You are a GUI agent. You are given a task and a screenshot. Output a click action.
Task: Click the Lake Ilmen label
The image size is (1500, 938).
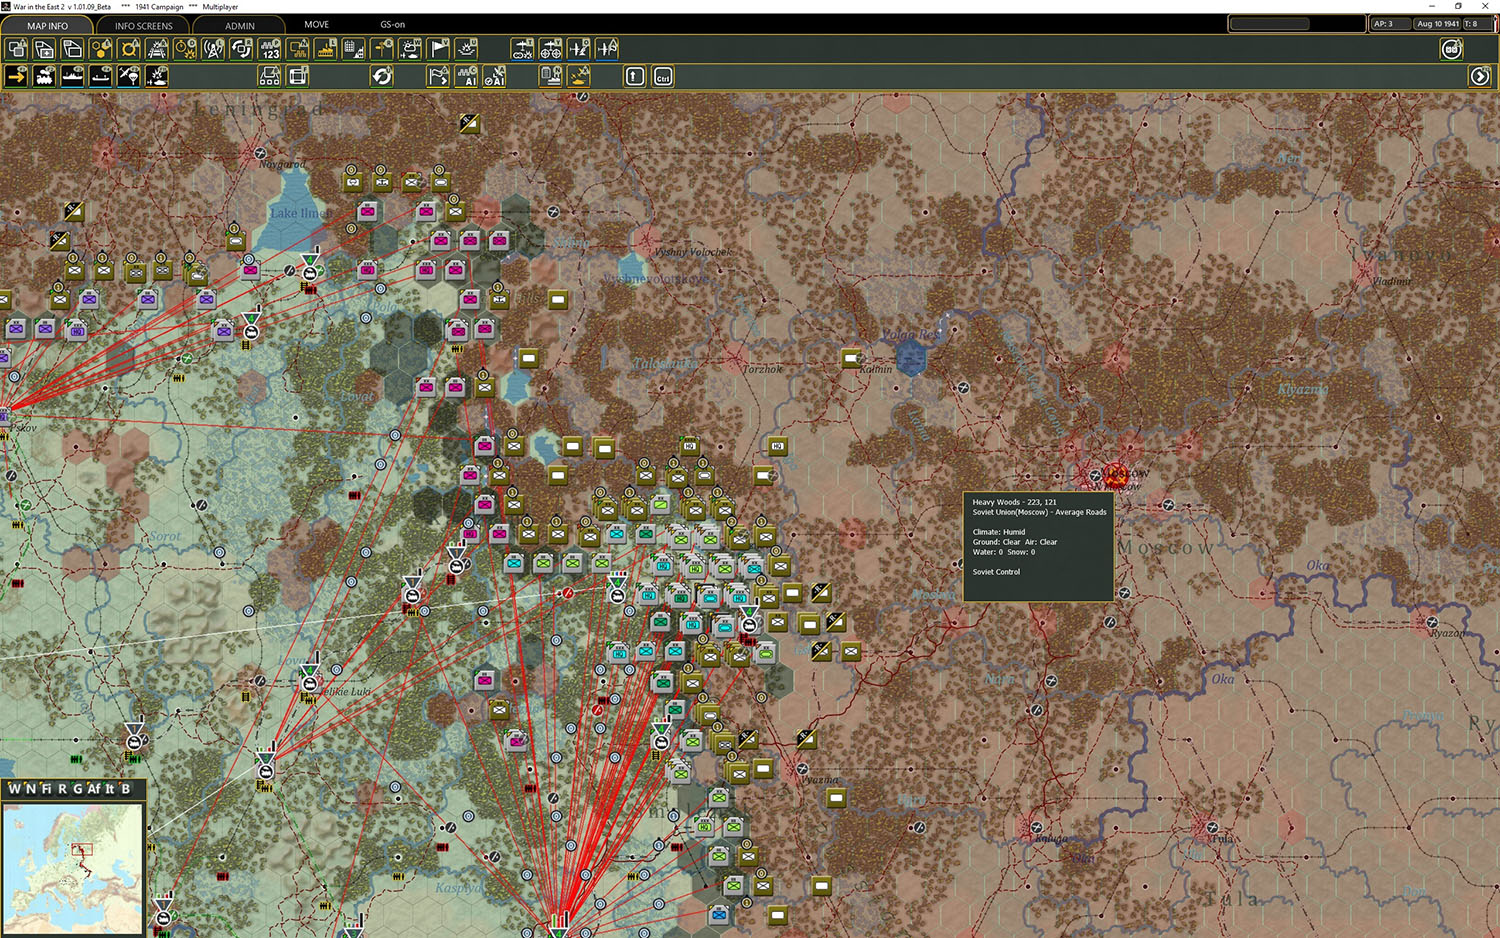point(299,213)
